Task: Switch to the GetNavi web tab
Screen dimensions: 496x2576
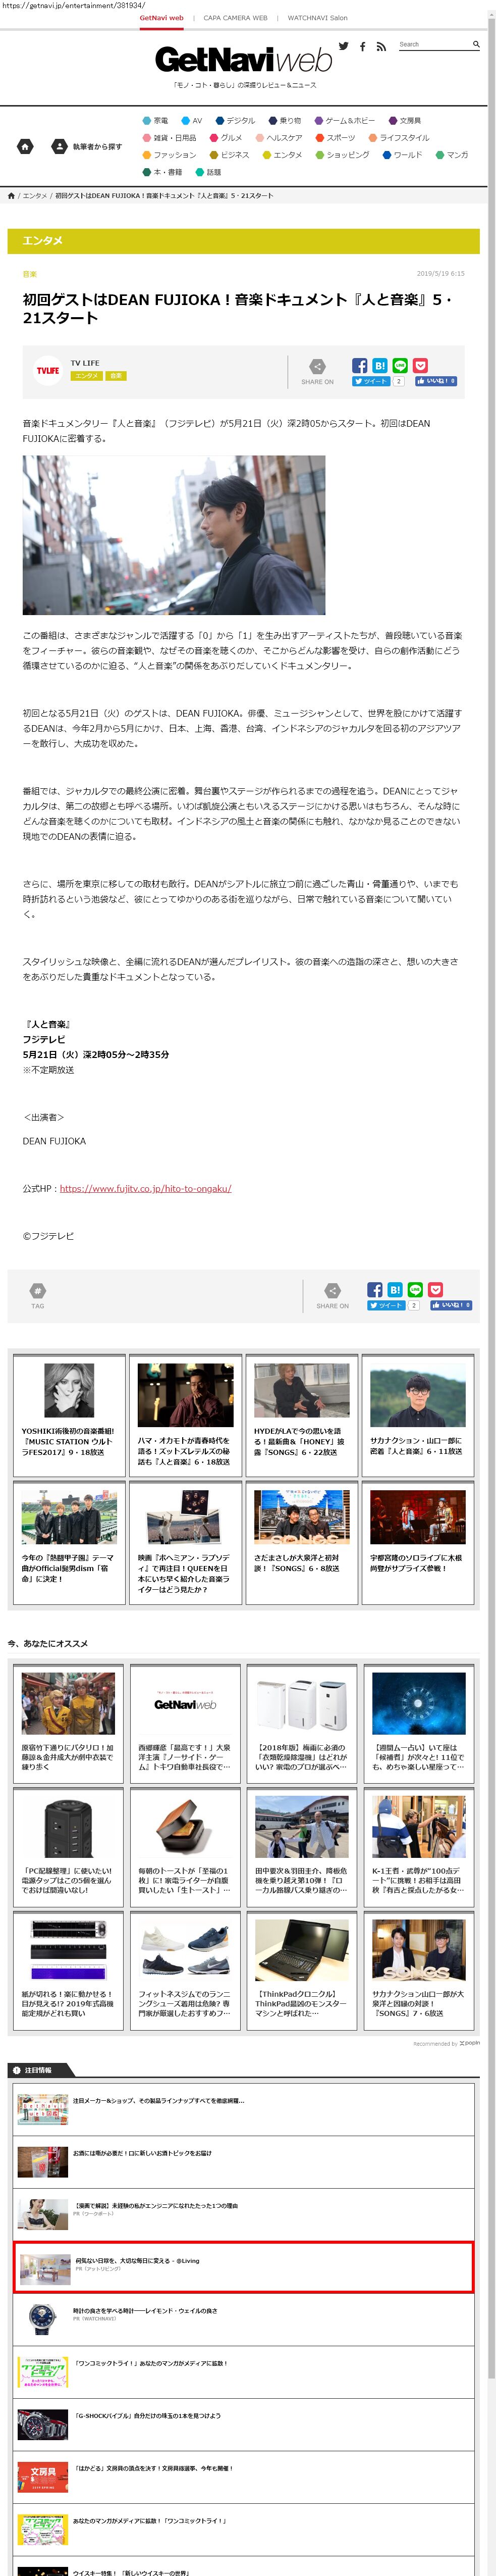Action: click(161, 18)
